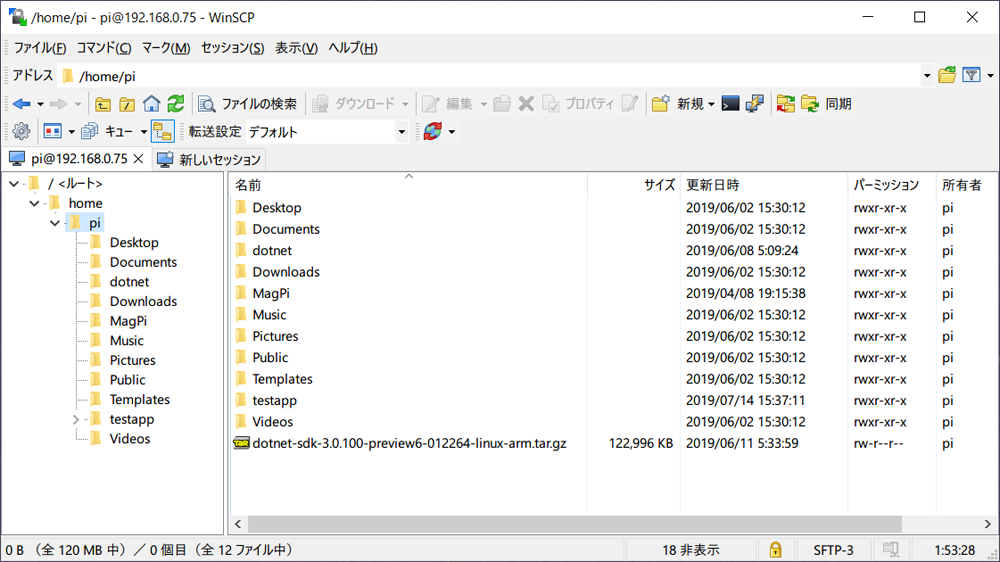Image resolution: width=1000 pixels, height=562 pixels.
Task: Click the red and blue session icon
Action: coord(52,131)
